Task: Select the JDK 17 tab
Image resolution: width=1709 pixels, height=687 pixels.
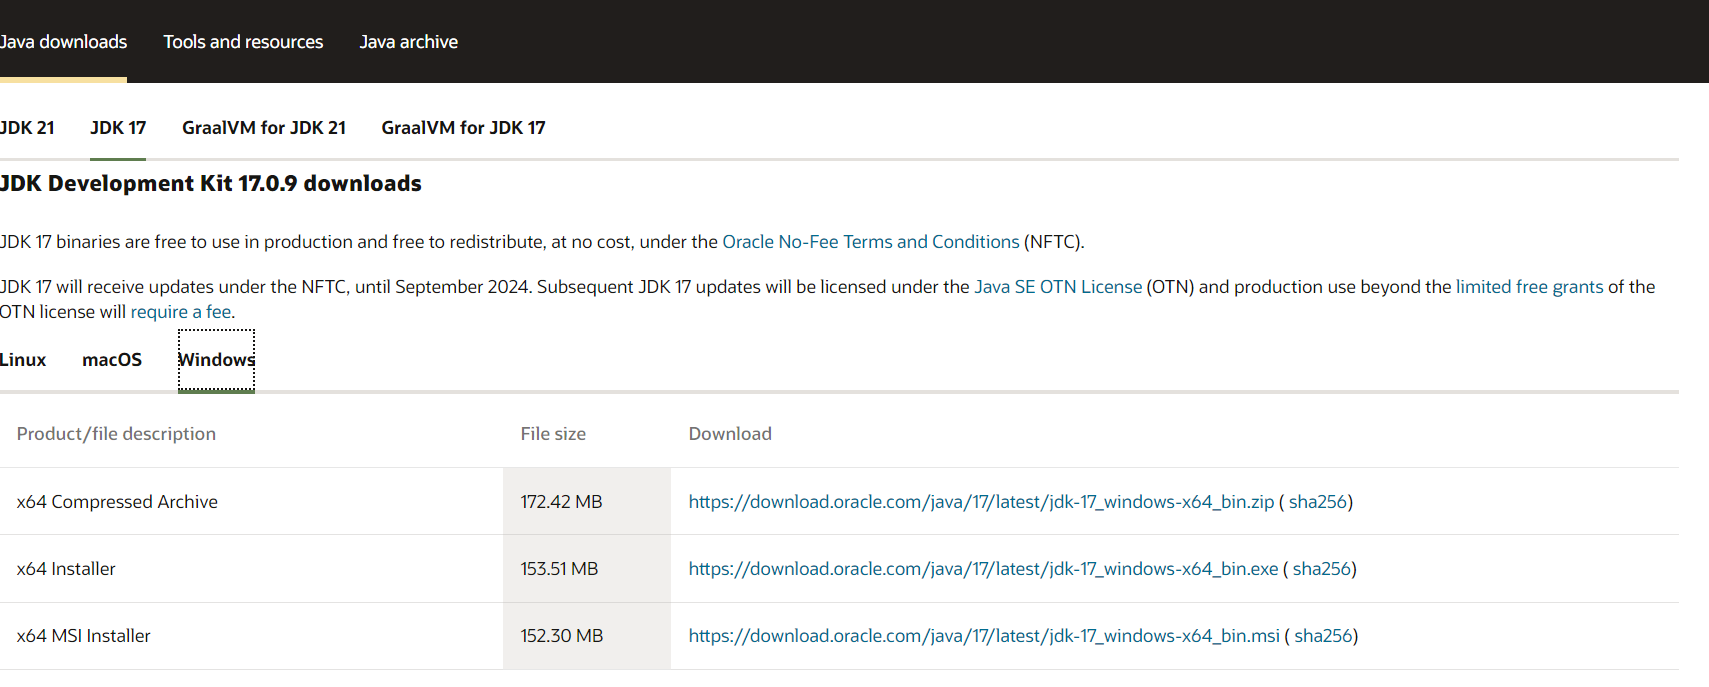Action: pyautogui.click(x=118, y=128)
